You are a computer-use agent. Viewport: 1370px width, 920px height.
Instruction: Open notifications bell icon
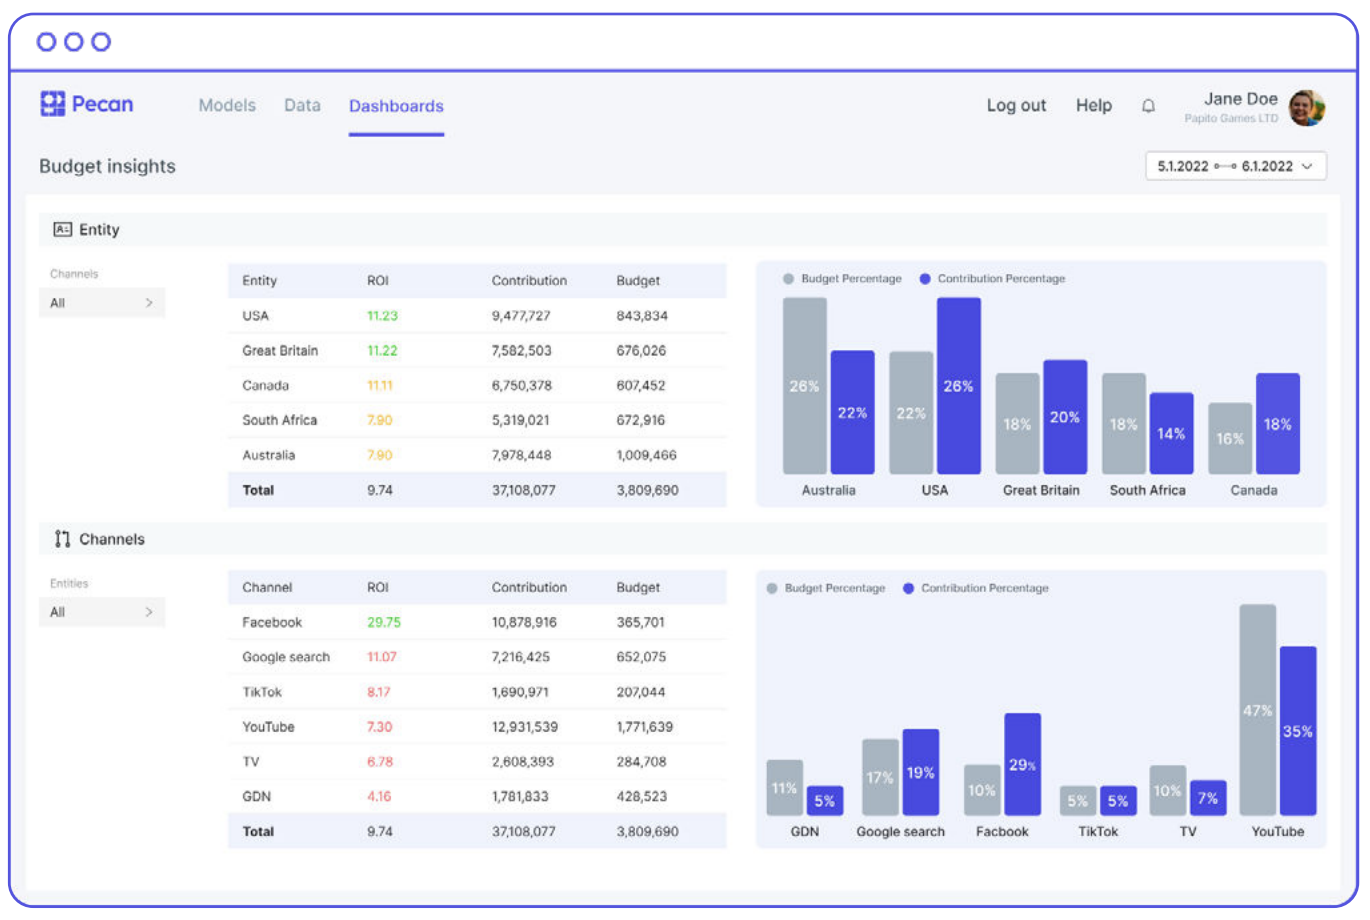click(1148, 106)
